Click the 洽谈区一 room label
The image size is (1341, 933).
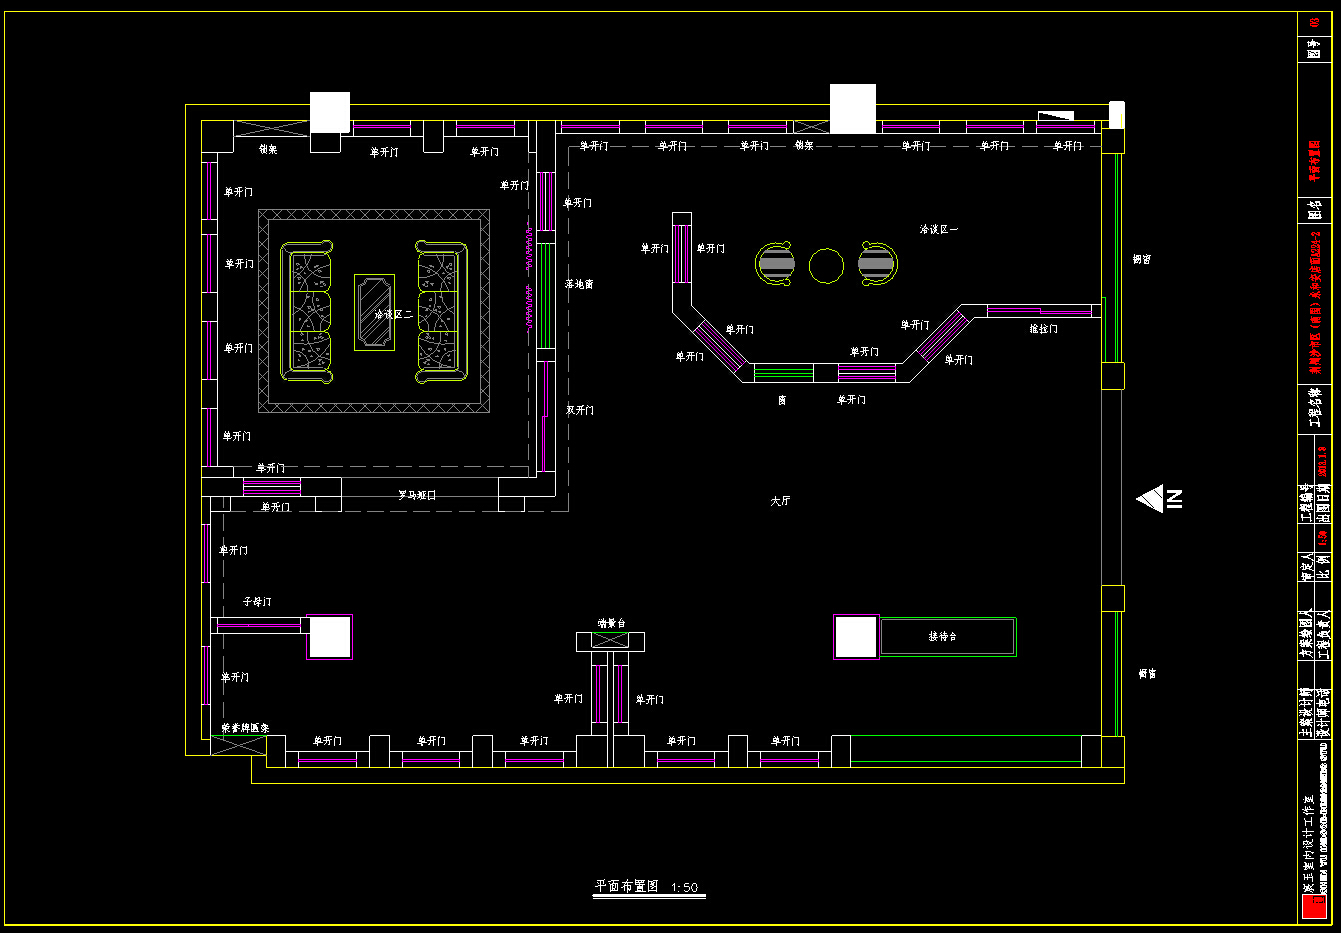click(939, 229)
